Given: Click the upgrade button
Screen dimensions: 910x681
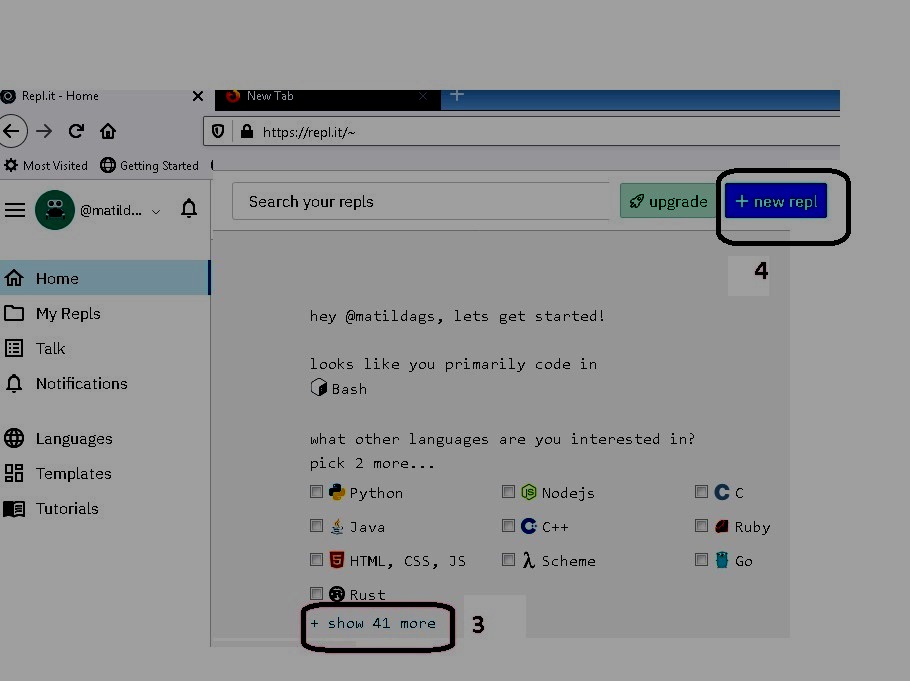Looking at the screenshot, I should point(667,201).
